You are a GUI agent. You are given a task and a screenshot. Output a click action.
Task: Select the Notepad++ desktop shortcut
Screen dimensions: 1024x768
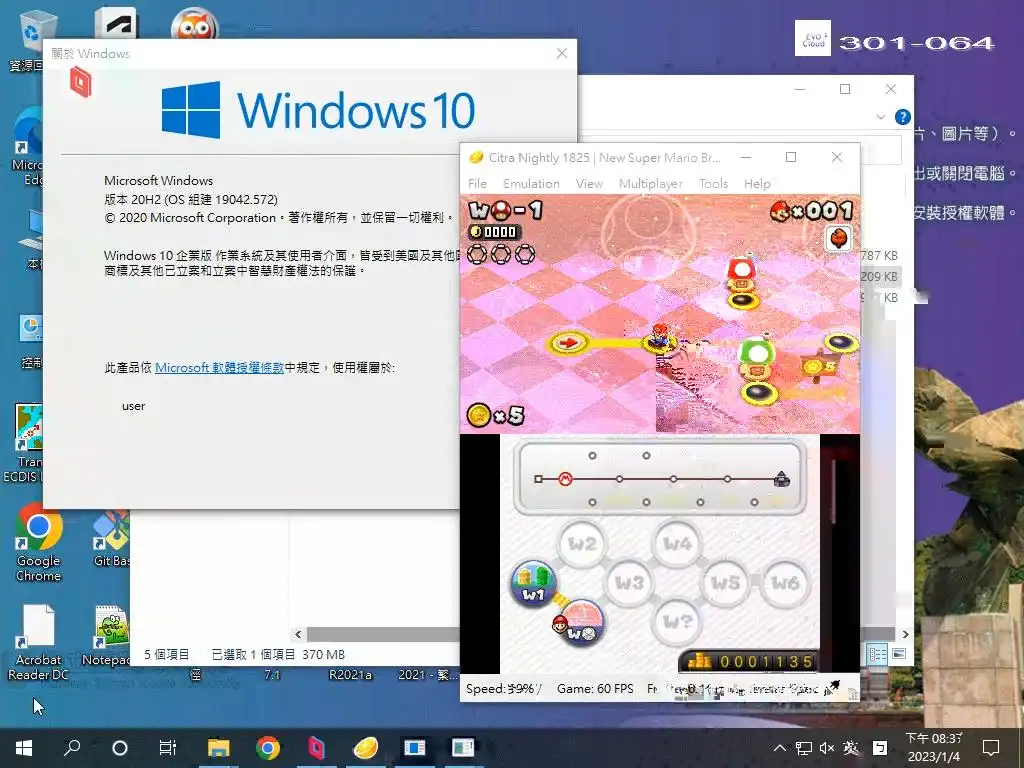pyautogui.click(x=108, y=637)
